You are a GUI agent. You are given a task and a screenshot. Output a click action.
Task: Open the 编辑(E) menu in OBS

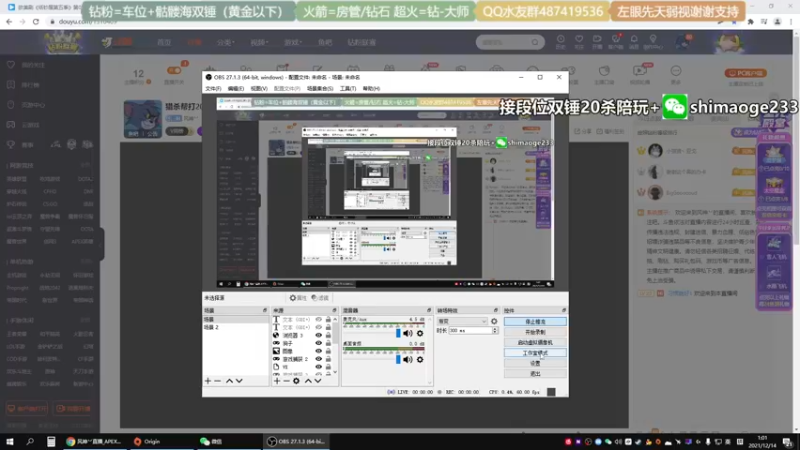pyautogui.click(x=236, y=89)
